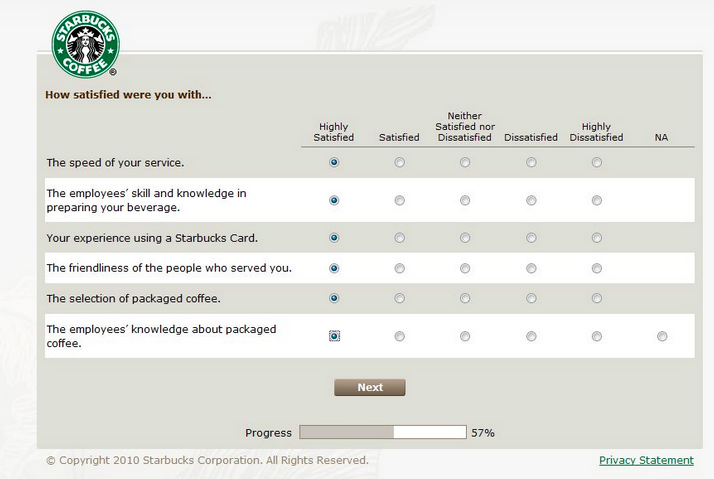Choose Highly Satisfied for friendliness of servers
The width and height of the screenshot is (714, 479).
334,268
